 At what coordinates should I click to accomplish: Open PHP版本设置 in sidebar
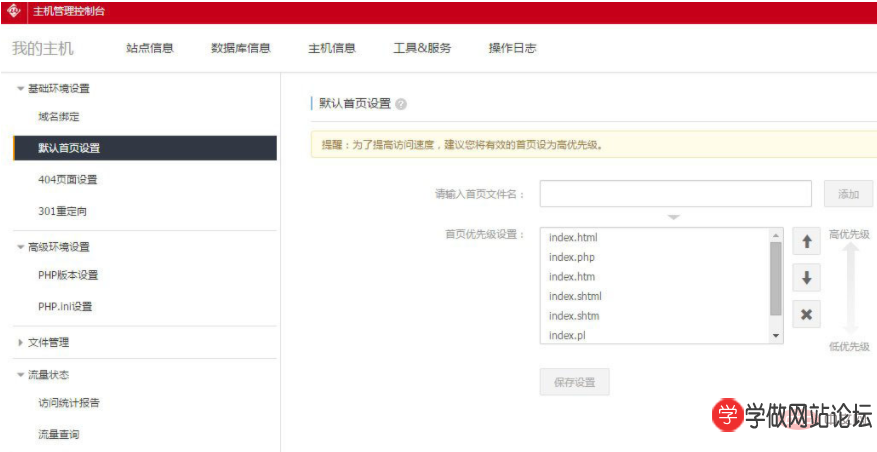tap(68, 275)
